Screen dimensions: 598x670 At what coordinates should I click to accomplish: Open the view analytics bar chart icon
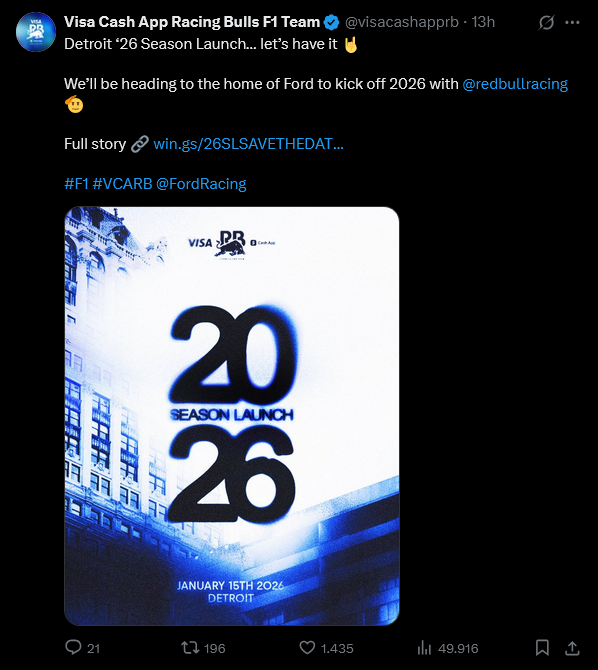[424, 648]
